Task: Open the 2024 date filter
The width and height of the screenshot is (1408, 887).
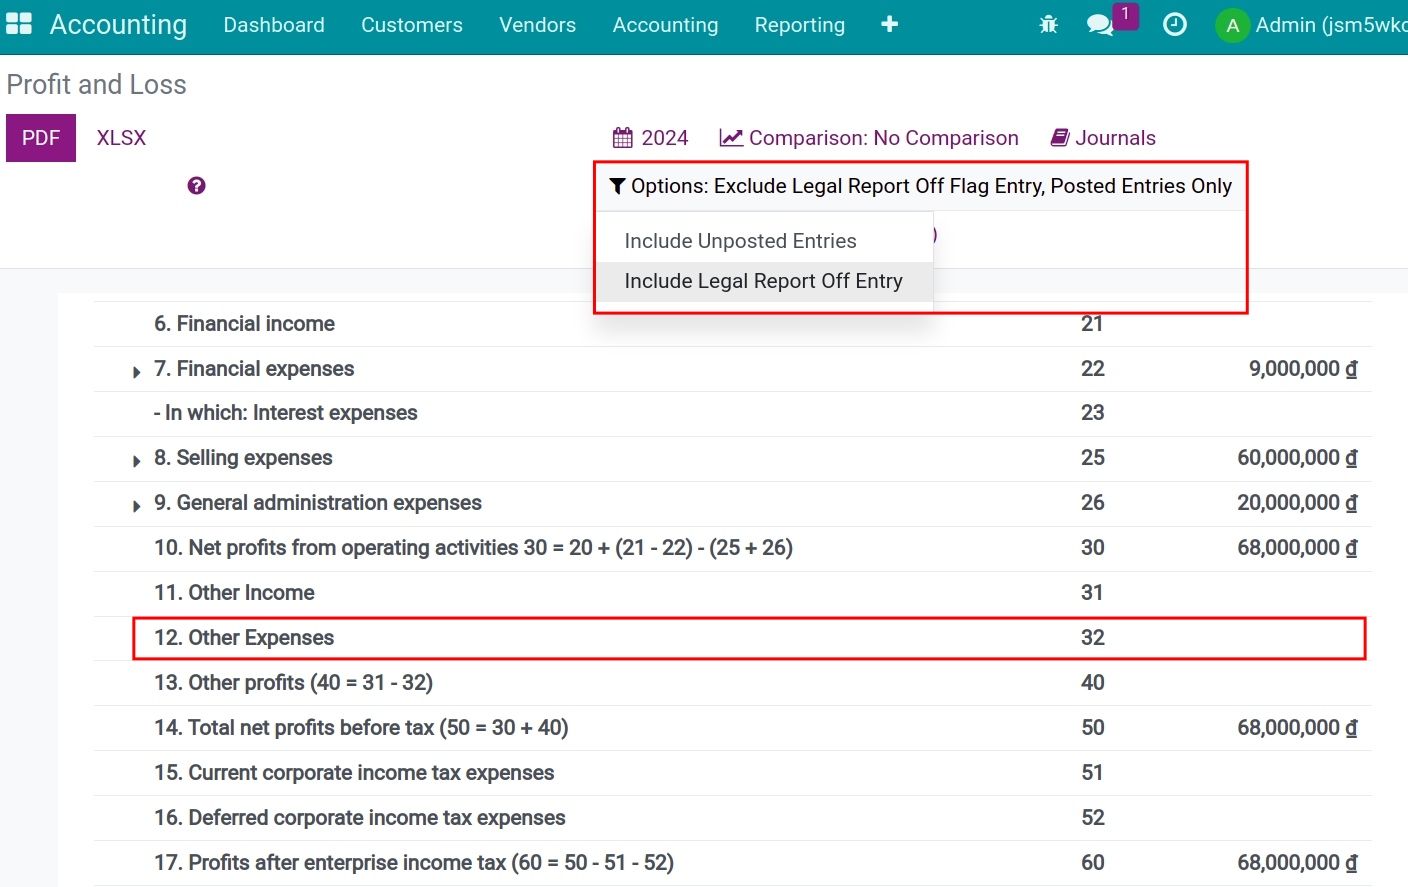Action: pos(651,138)
